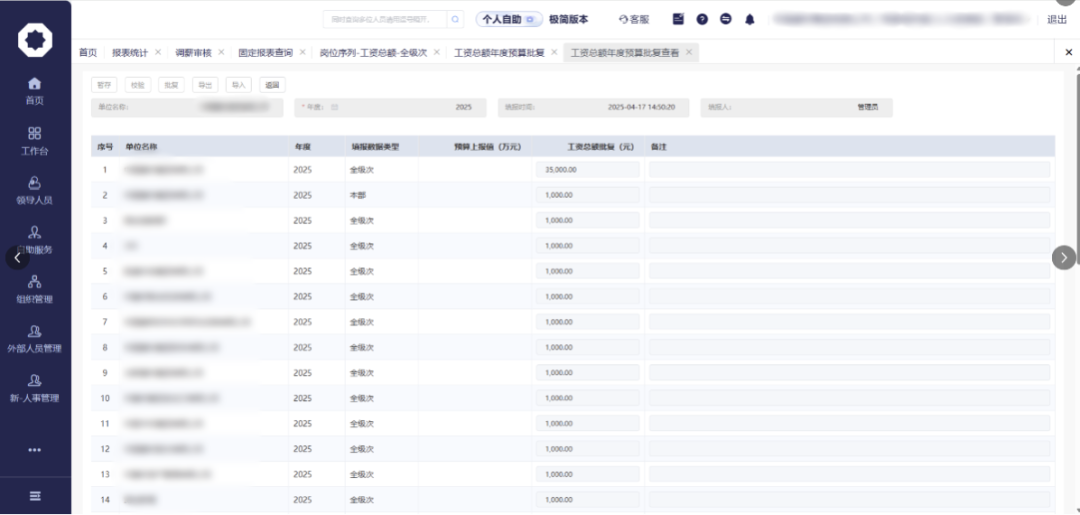Close the 工资总额年度预算批复查看 tab
The height and width of the screenshot is (515, 1080).
point(689,52)
